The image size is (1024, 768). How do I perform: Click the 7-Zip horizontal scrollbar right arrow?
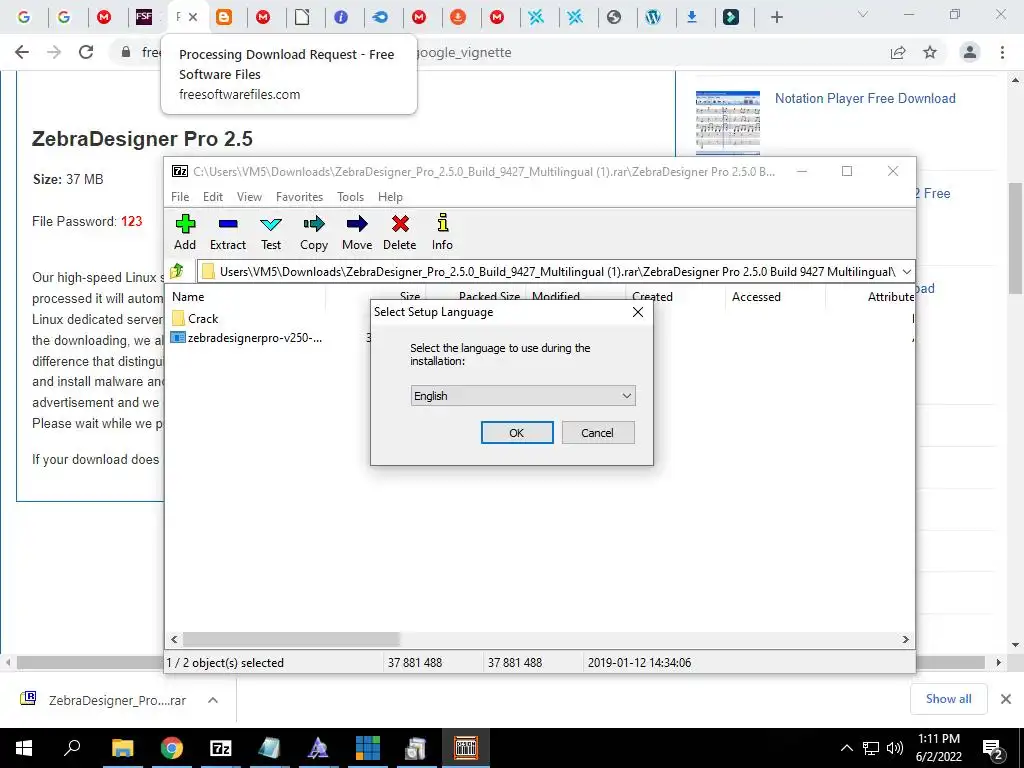pos(906,639)
